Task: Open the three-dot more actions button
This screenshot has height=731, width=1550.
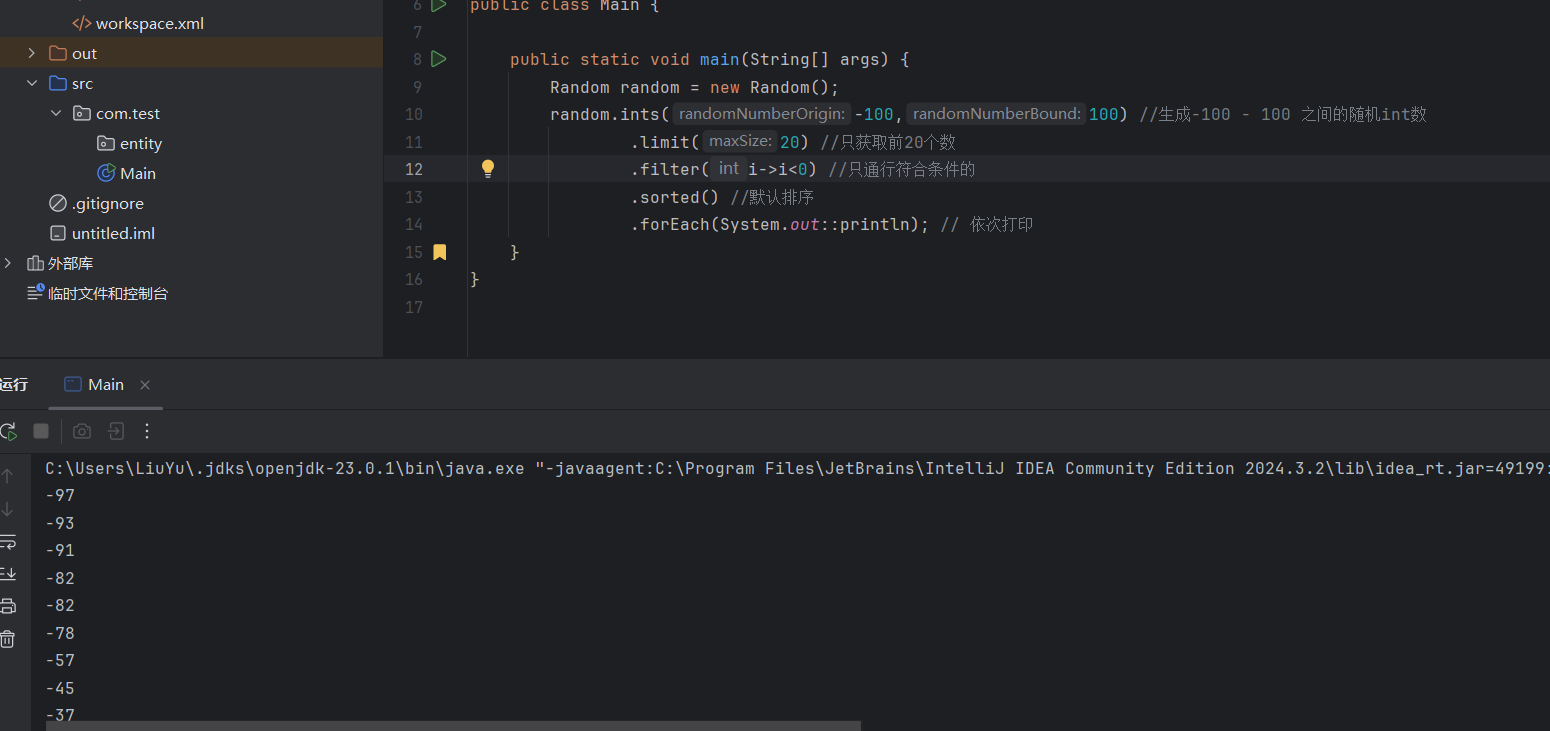Action: pos(146,430)
